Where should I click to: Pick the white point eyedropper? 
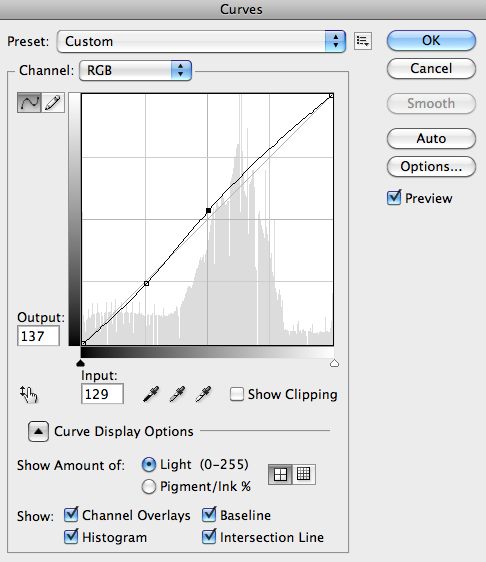pos(203,394)
